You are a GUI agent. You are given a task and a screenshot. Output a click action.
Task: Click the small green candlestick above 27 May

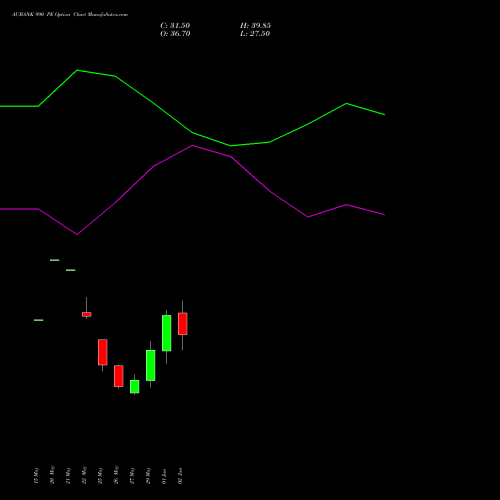[x=135, y=387]
